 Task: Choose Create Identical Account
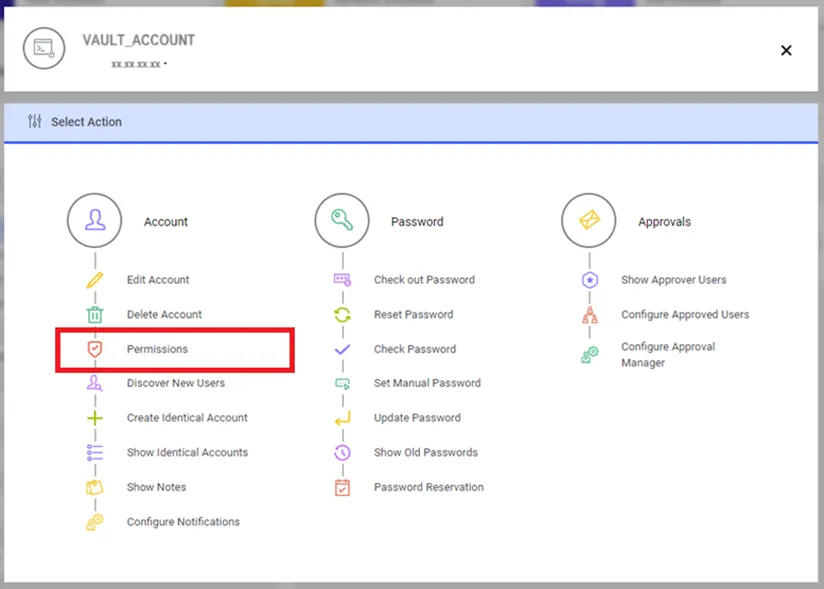pyautogui.click(x=187, y=418)
